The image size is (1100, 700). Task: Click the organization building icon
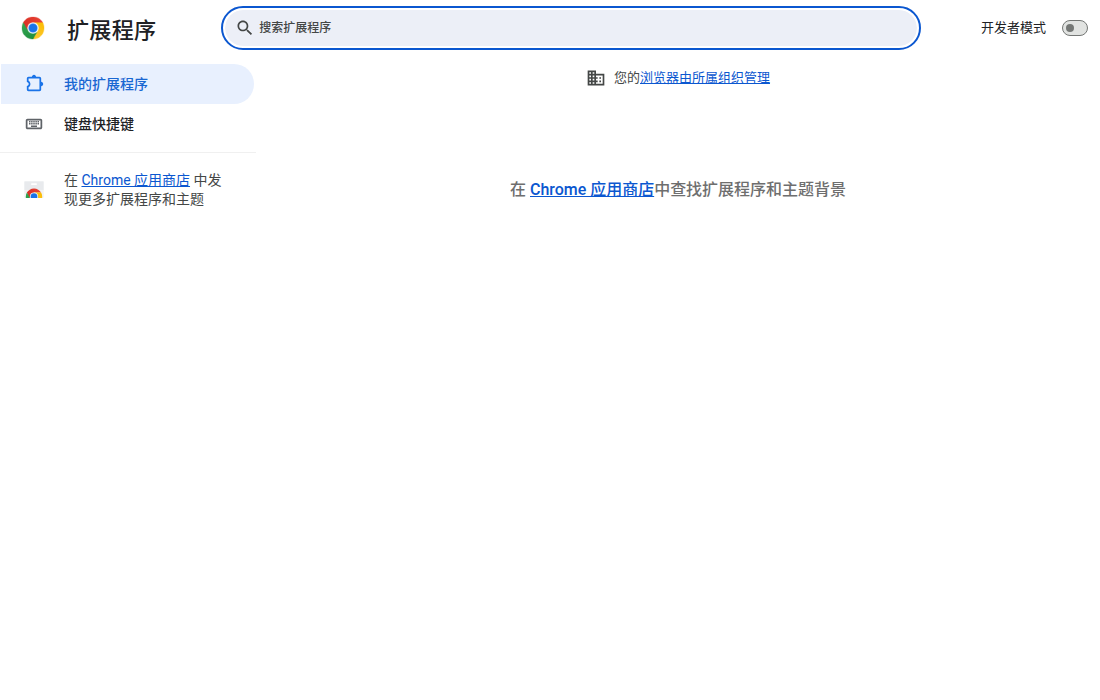pos(596,78)
